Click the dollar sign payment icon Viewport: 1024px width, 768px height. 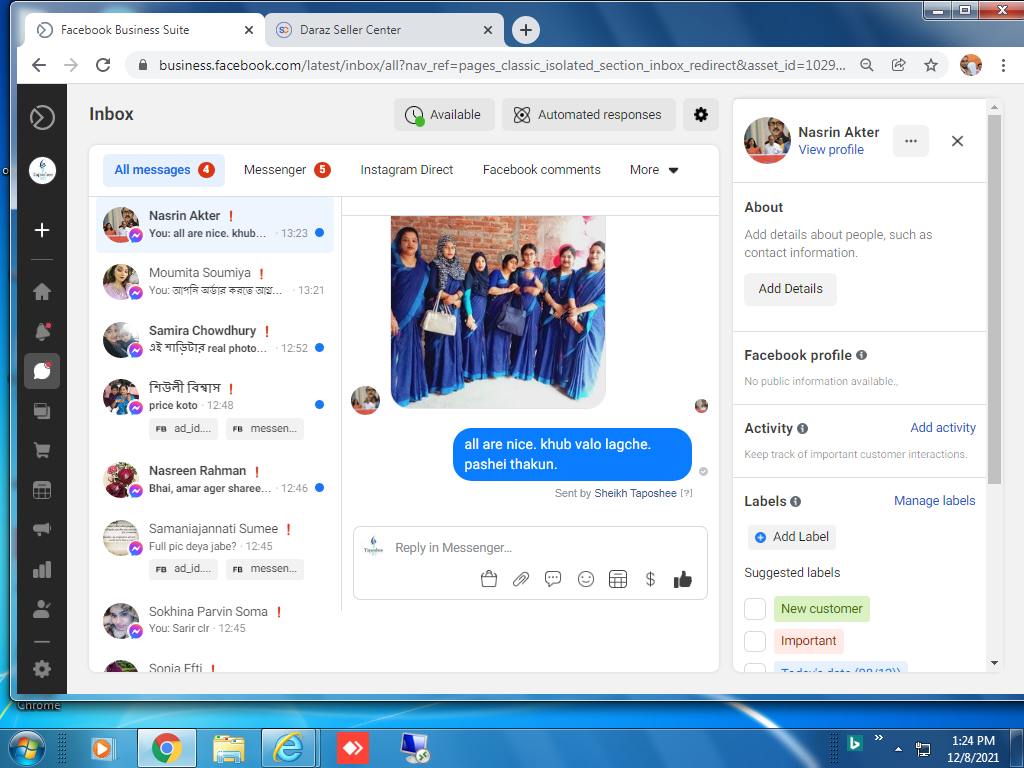pos(650,579)
